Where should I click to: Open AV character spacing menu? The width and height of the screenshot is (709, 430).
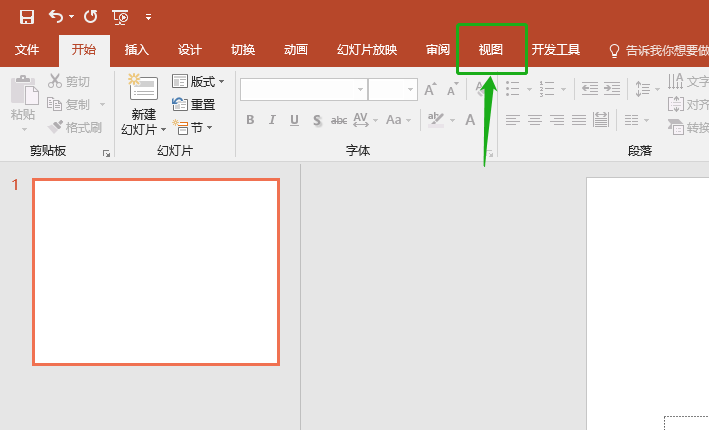point(365,120)
